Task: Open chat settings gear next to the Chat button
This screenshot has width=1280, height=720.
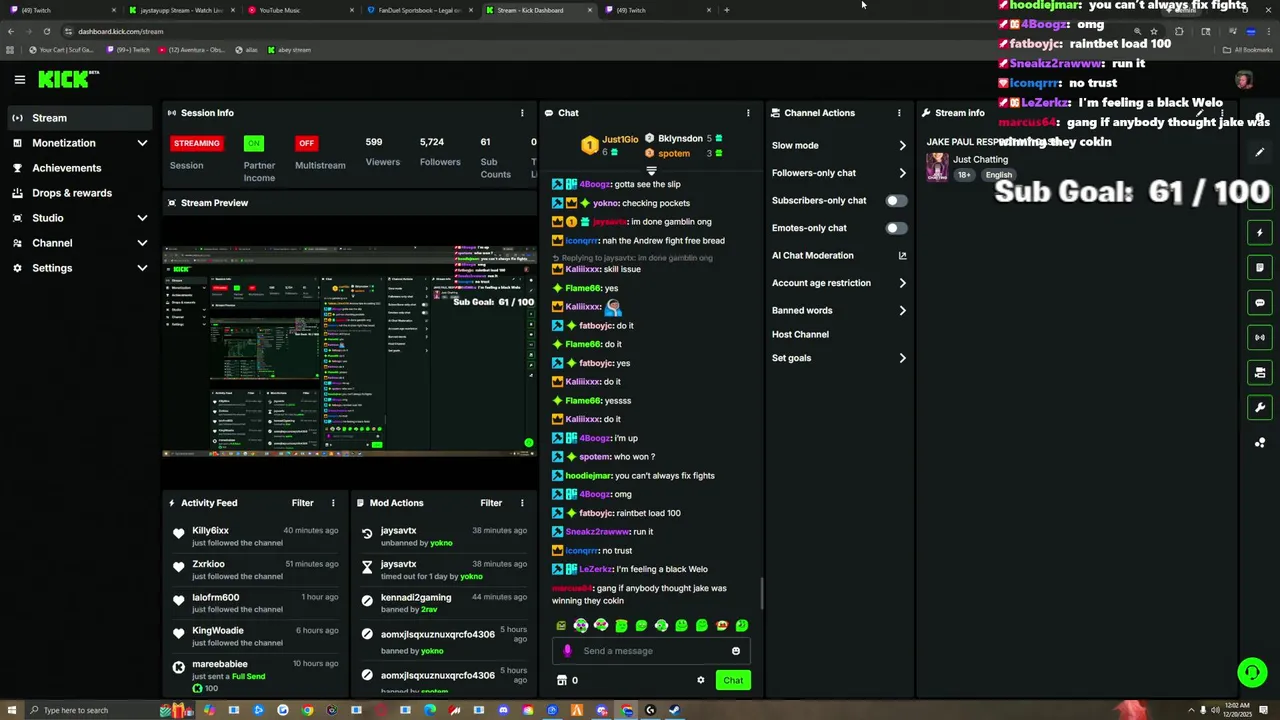Action: pyautogui.click(x=701, y=680)
